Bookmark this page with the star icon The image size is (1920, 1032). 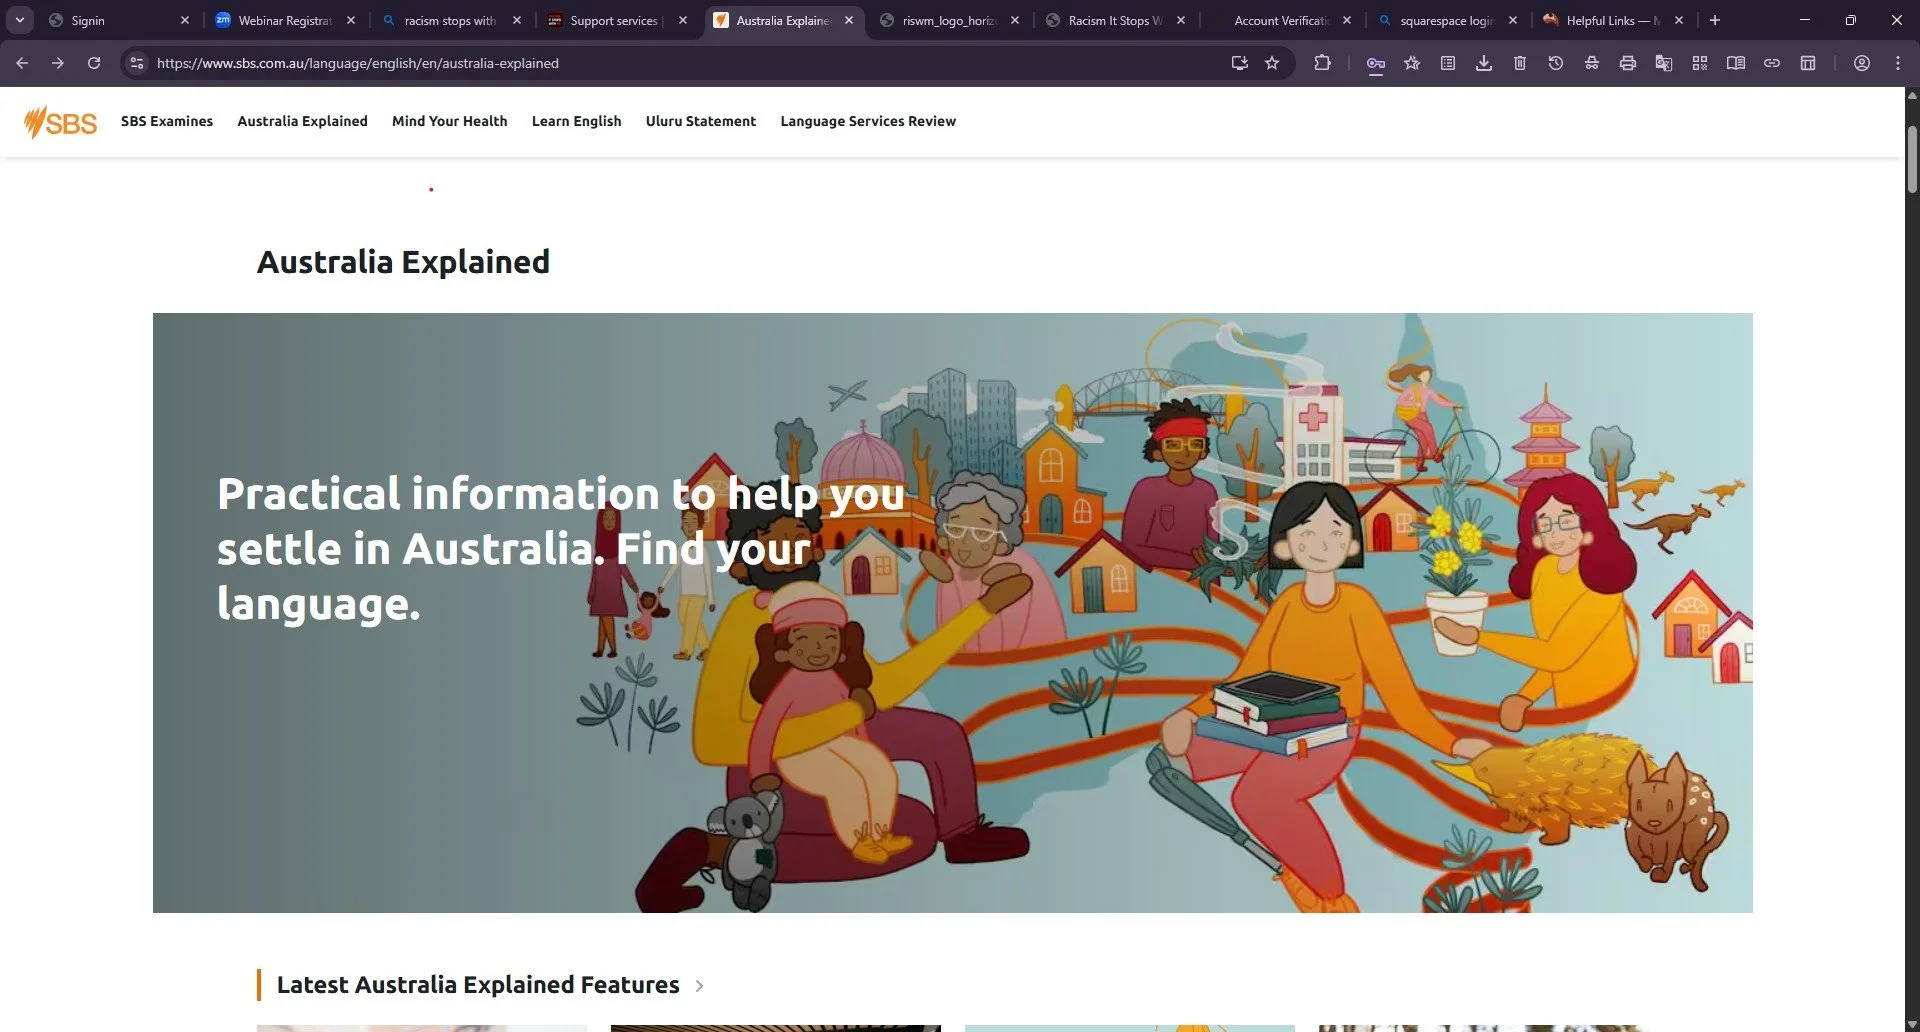pos(1272,63)
